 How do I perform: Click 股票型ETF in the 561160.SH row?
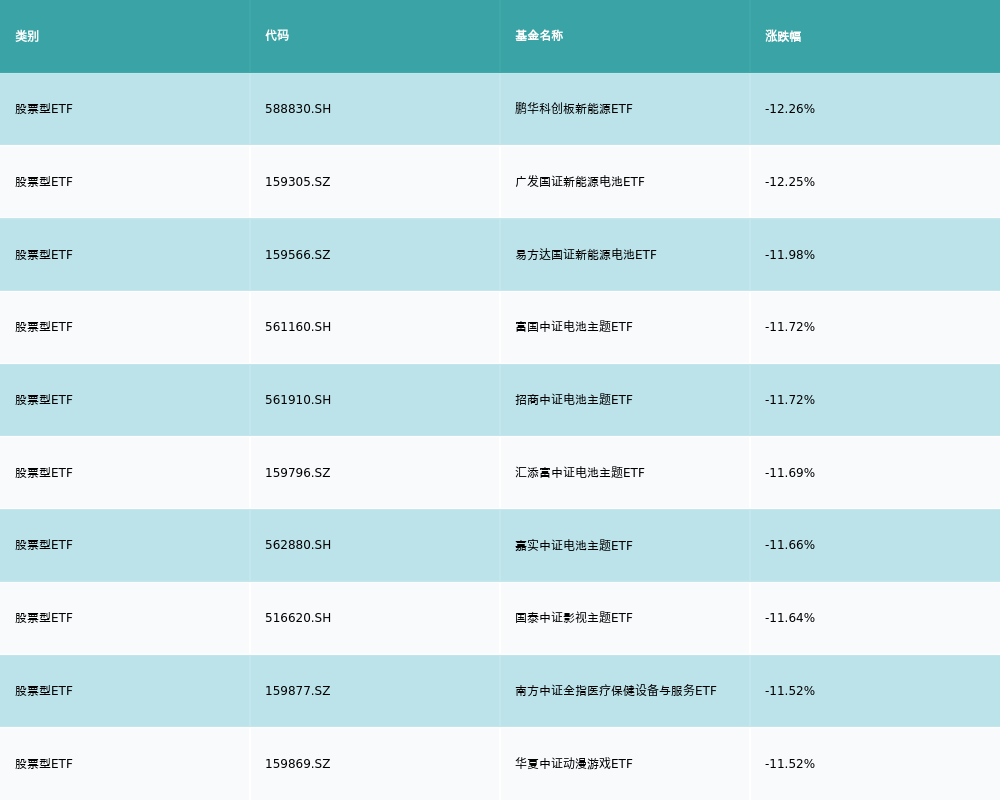[44, 327]
